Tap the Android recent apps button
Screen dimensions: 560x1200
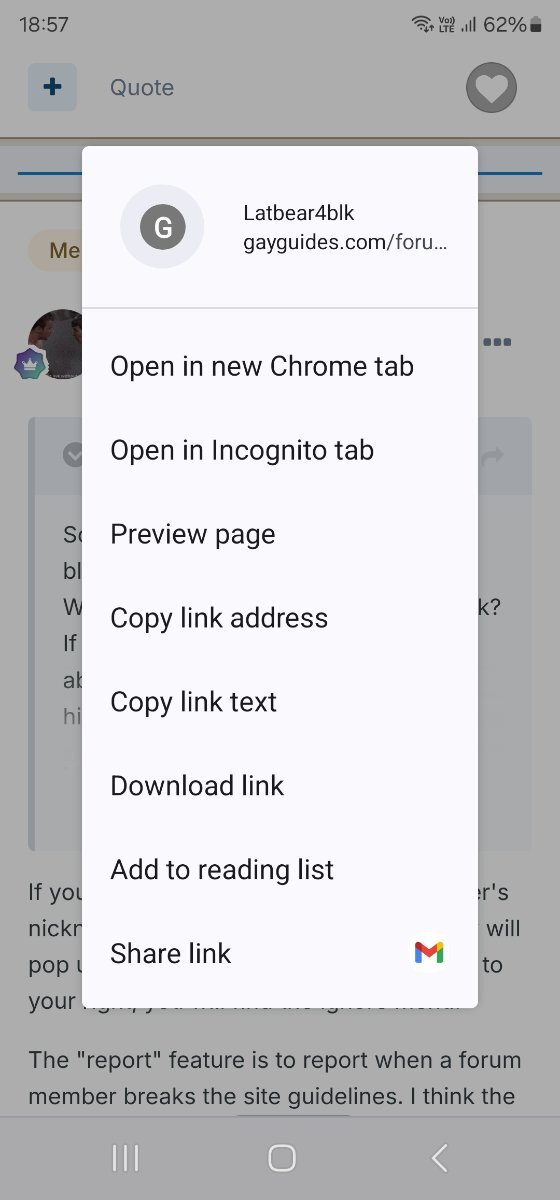[x=125, y=1158]
